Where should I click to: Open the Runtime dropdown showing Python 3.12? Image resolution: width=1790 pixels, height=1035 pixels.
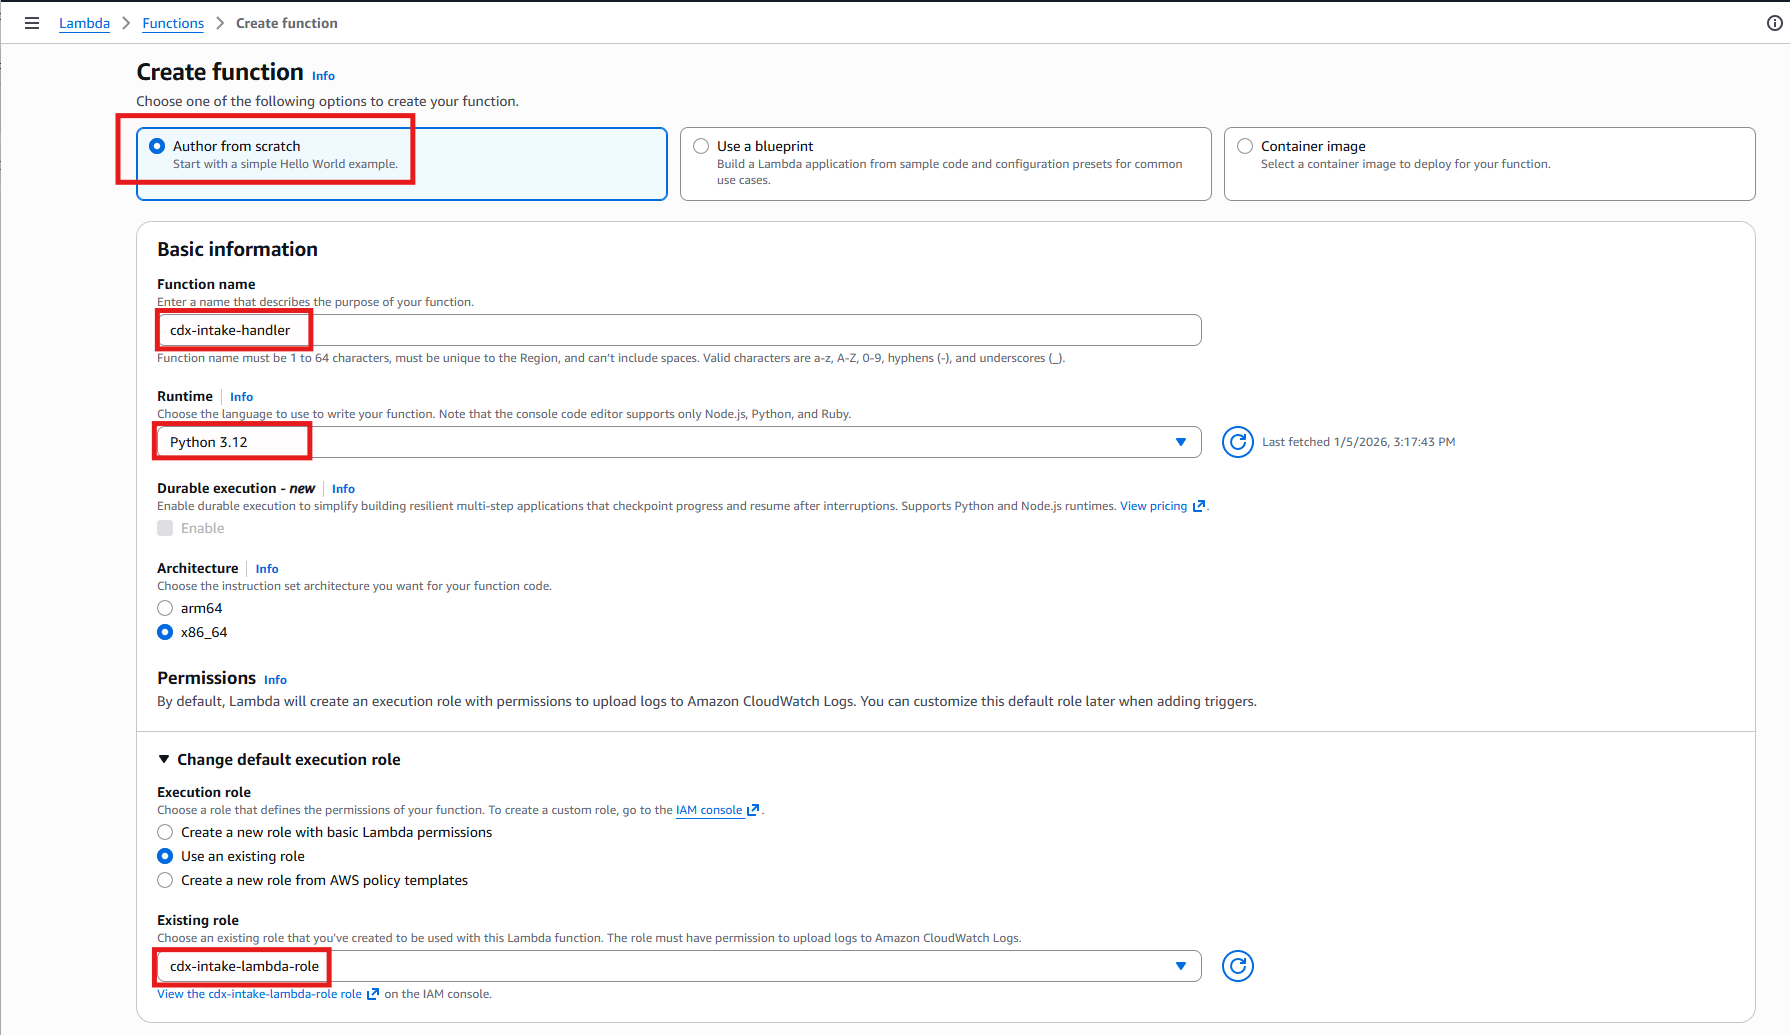(678, 442)
